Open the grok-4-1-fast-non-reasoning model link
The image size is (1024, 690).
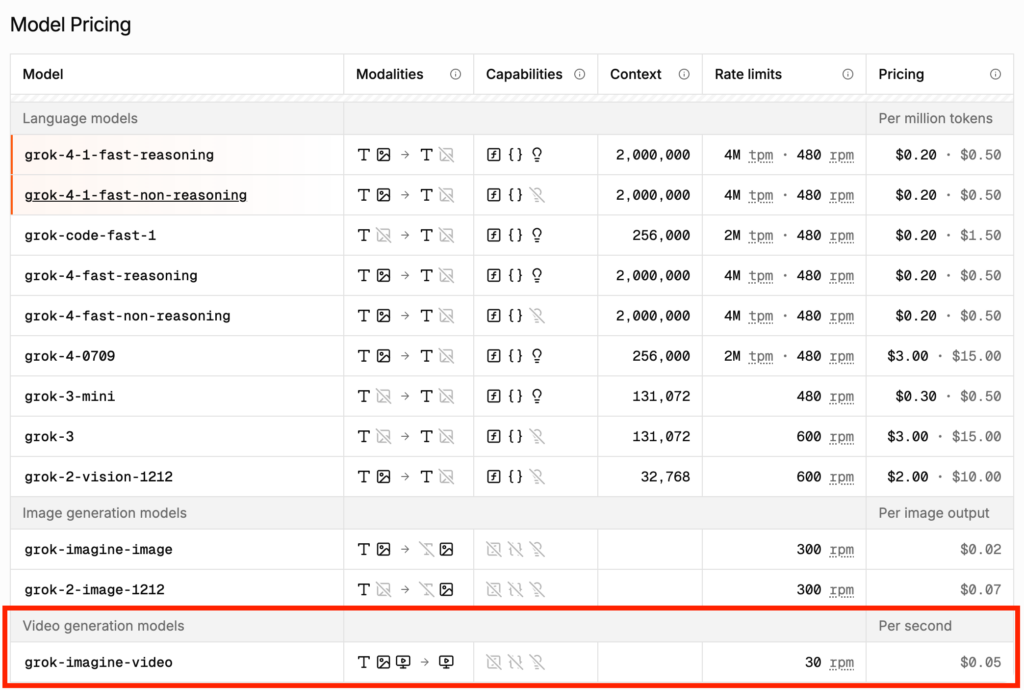[135, 195]
